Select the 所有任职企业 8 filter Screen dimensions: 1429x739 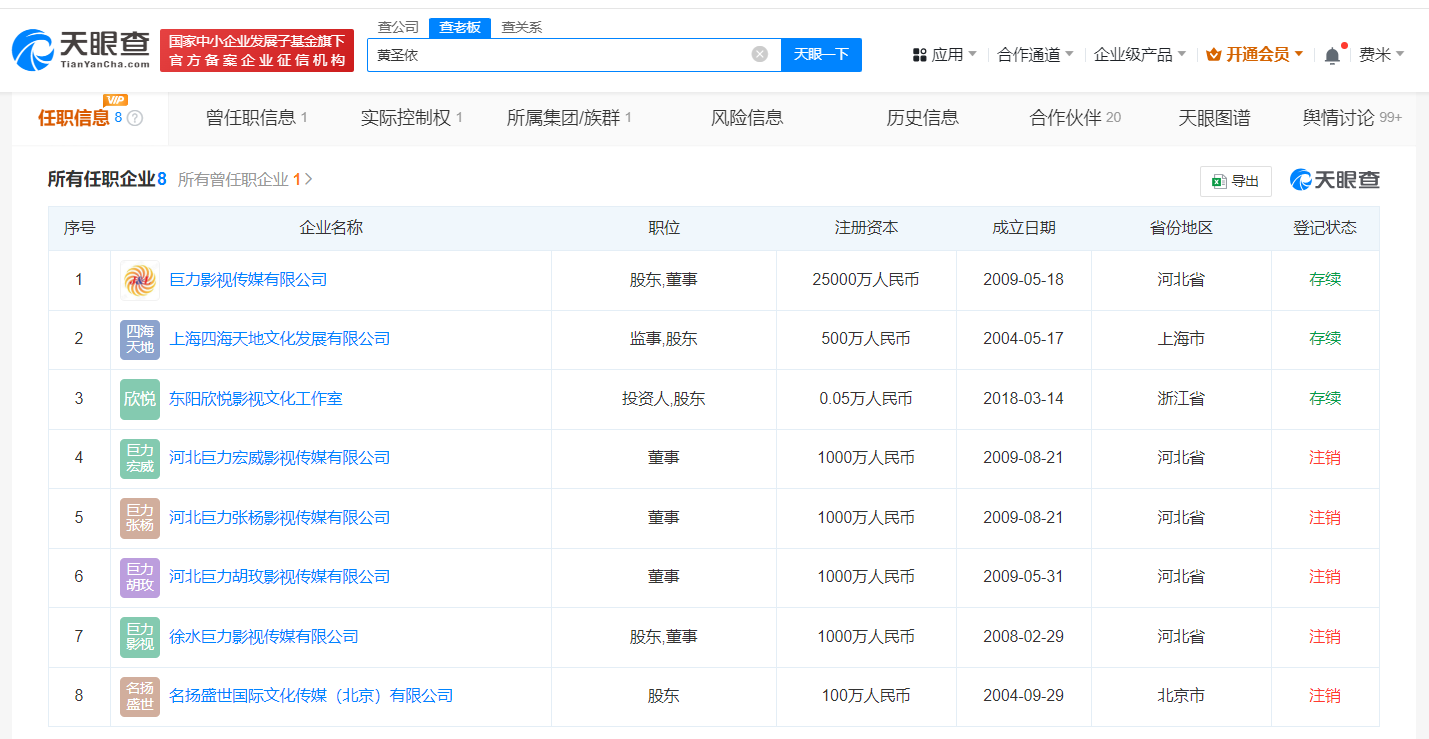point(107,179)
